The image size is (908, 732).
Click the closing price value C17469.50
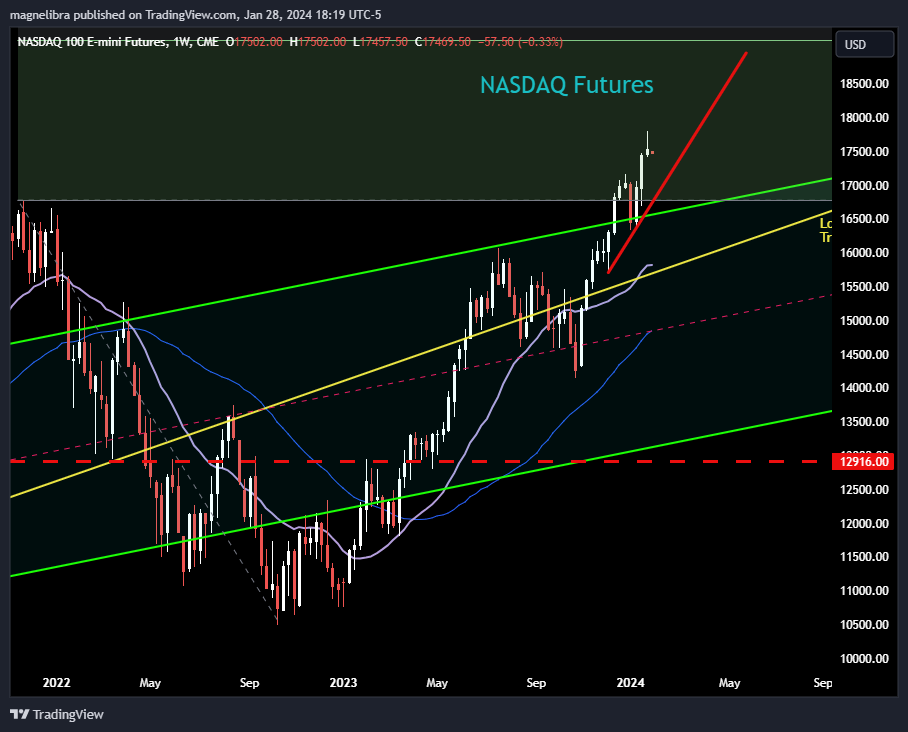[442, 42]
